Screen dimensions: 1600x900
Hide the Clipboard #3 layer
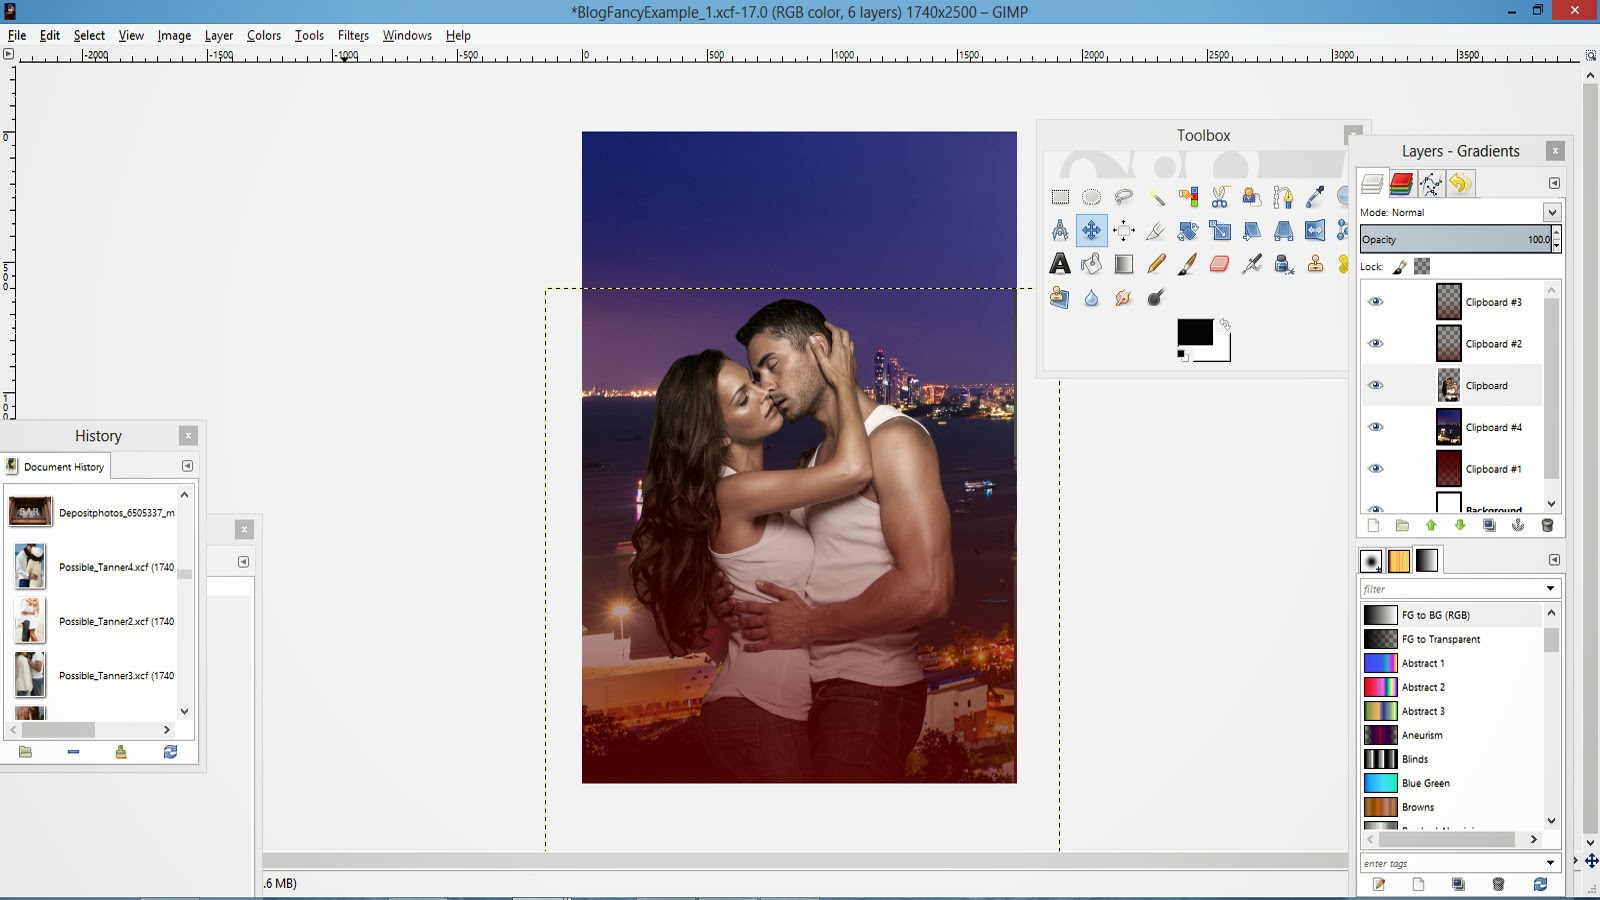pos(1376,302)
